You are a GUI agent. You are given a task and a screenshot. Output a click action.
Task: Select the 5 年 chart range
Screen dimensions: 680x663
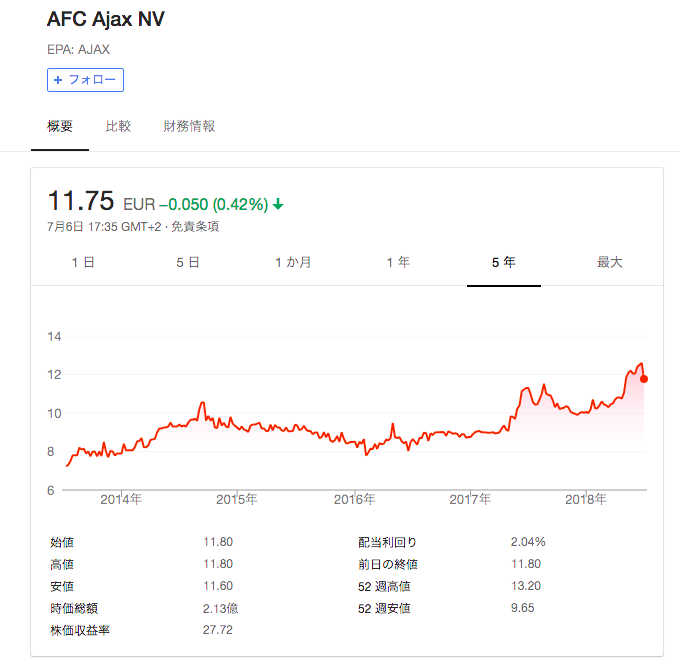pos(503,262)
